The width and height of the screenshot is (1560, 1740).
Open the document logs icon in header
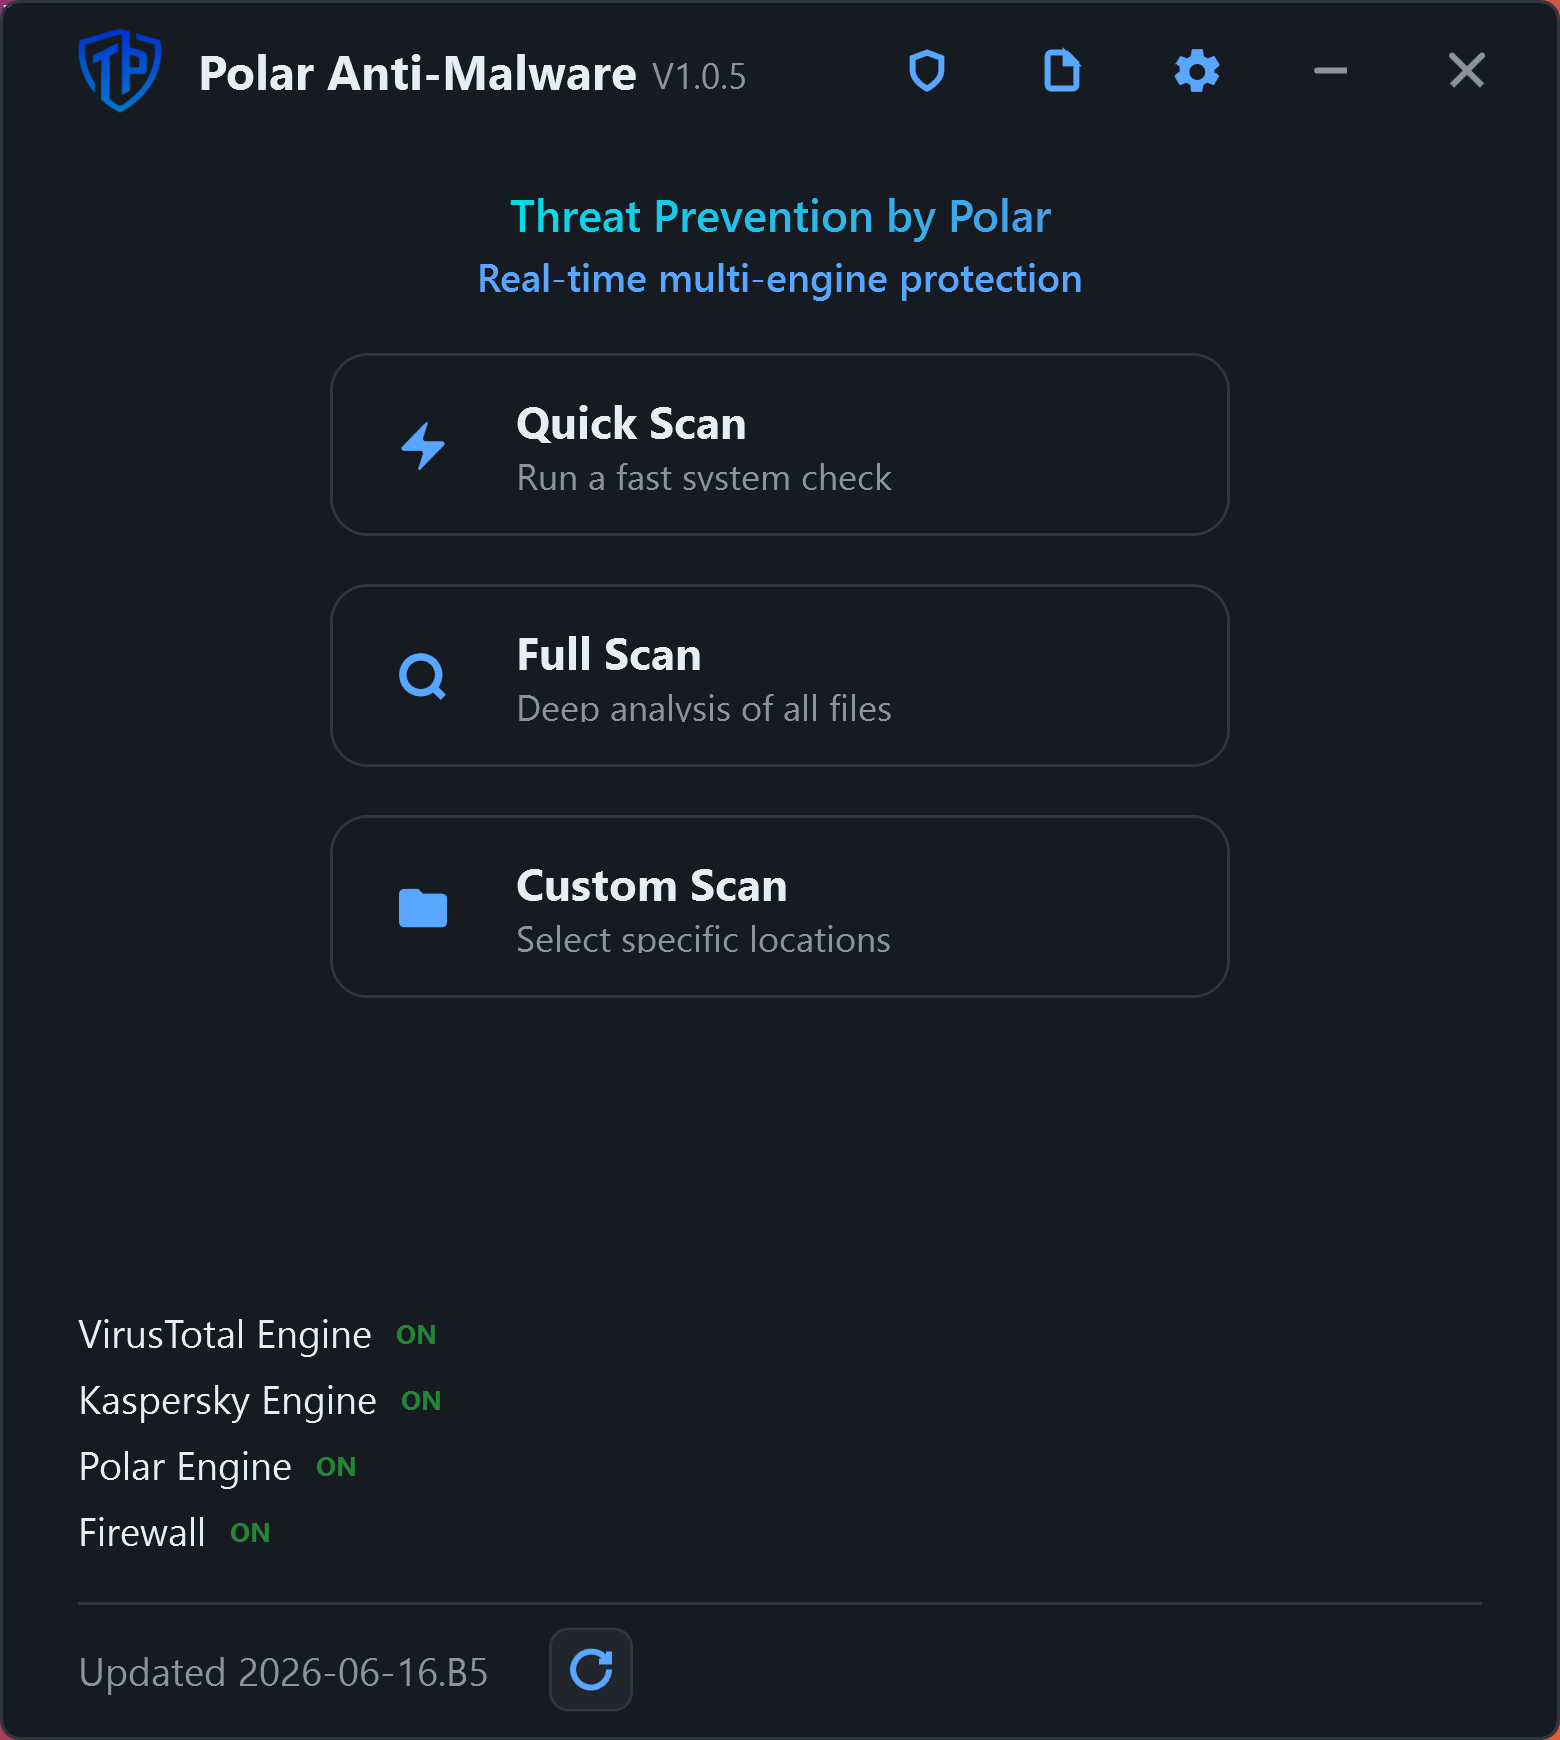pos(1062,71)
